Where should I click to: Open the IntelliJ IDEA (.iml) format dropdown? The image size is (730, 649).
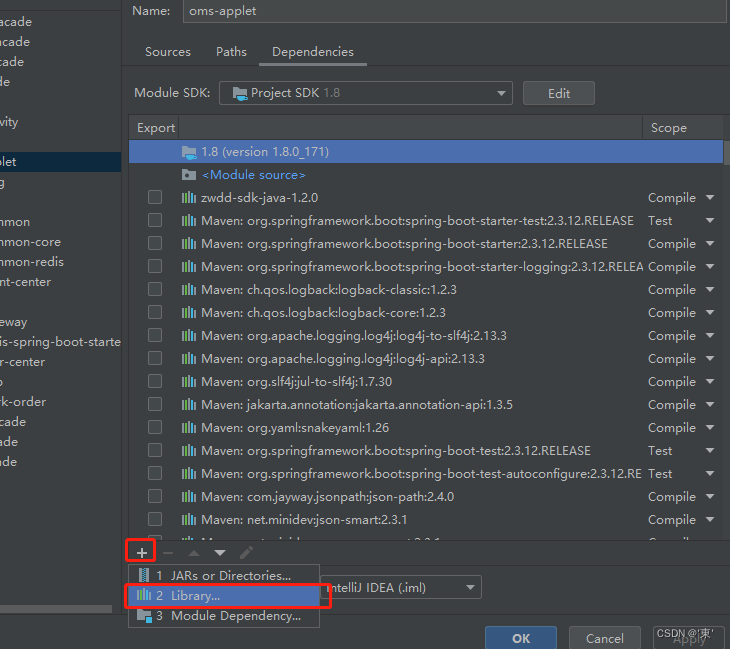click(401, 588)
